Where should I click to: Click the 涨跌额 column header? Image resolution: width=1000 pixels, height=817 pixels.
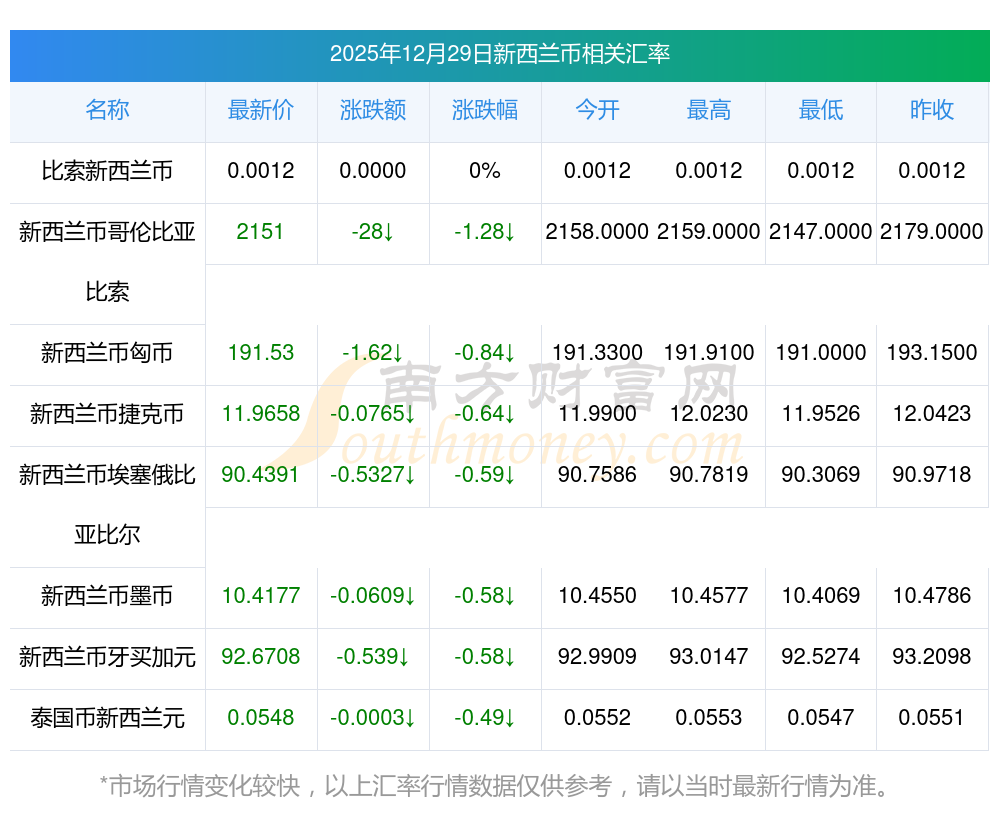[x=373, y=110]
